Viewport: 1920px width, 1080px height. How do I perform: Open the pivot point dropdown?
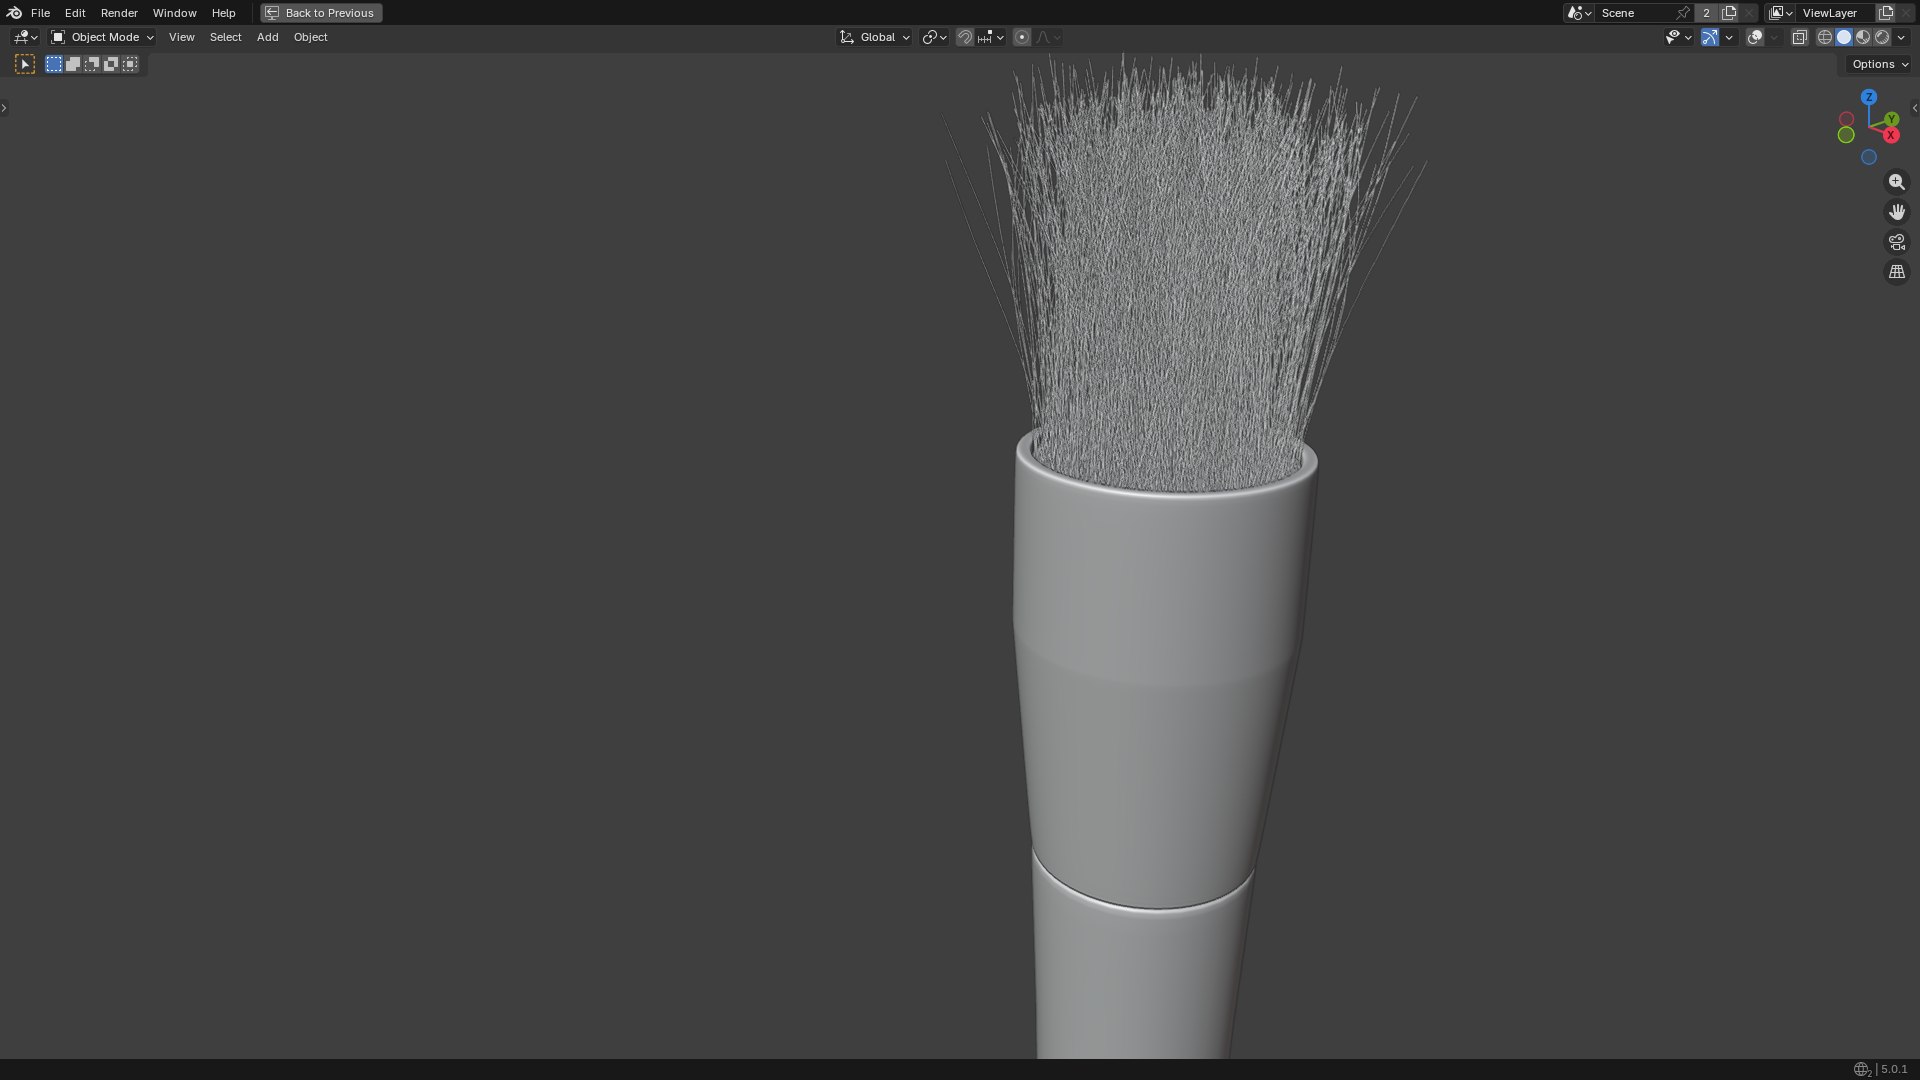pos(934,37)
